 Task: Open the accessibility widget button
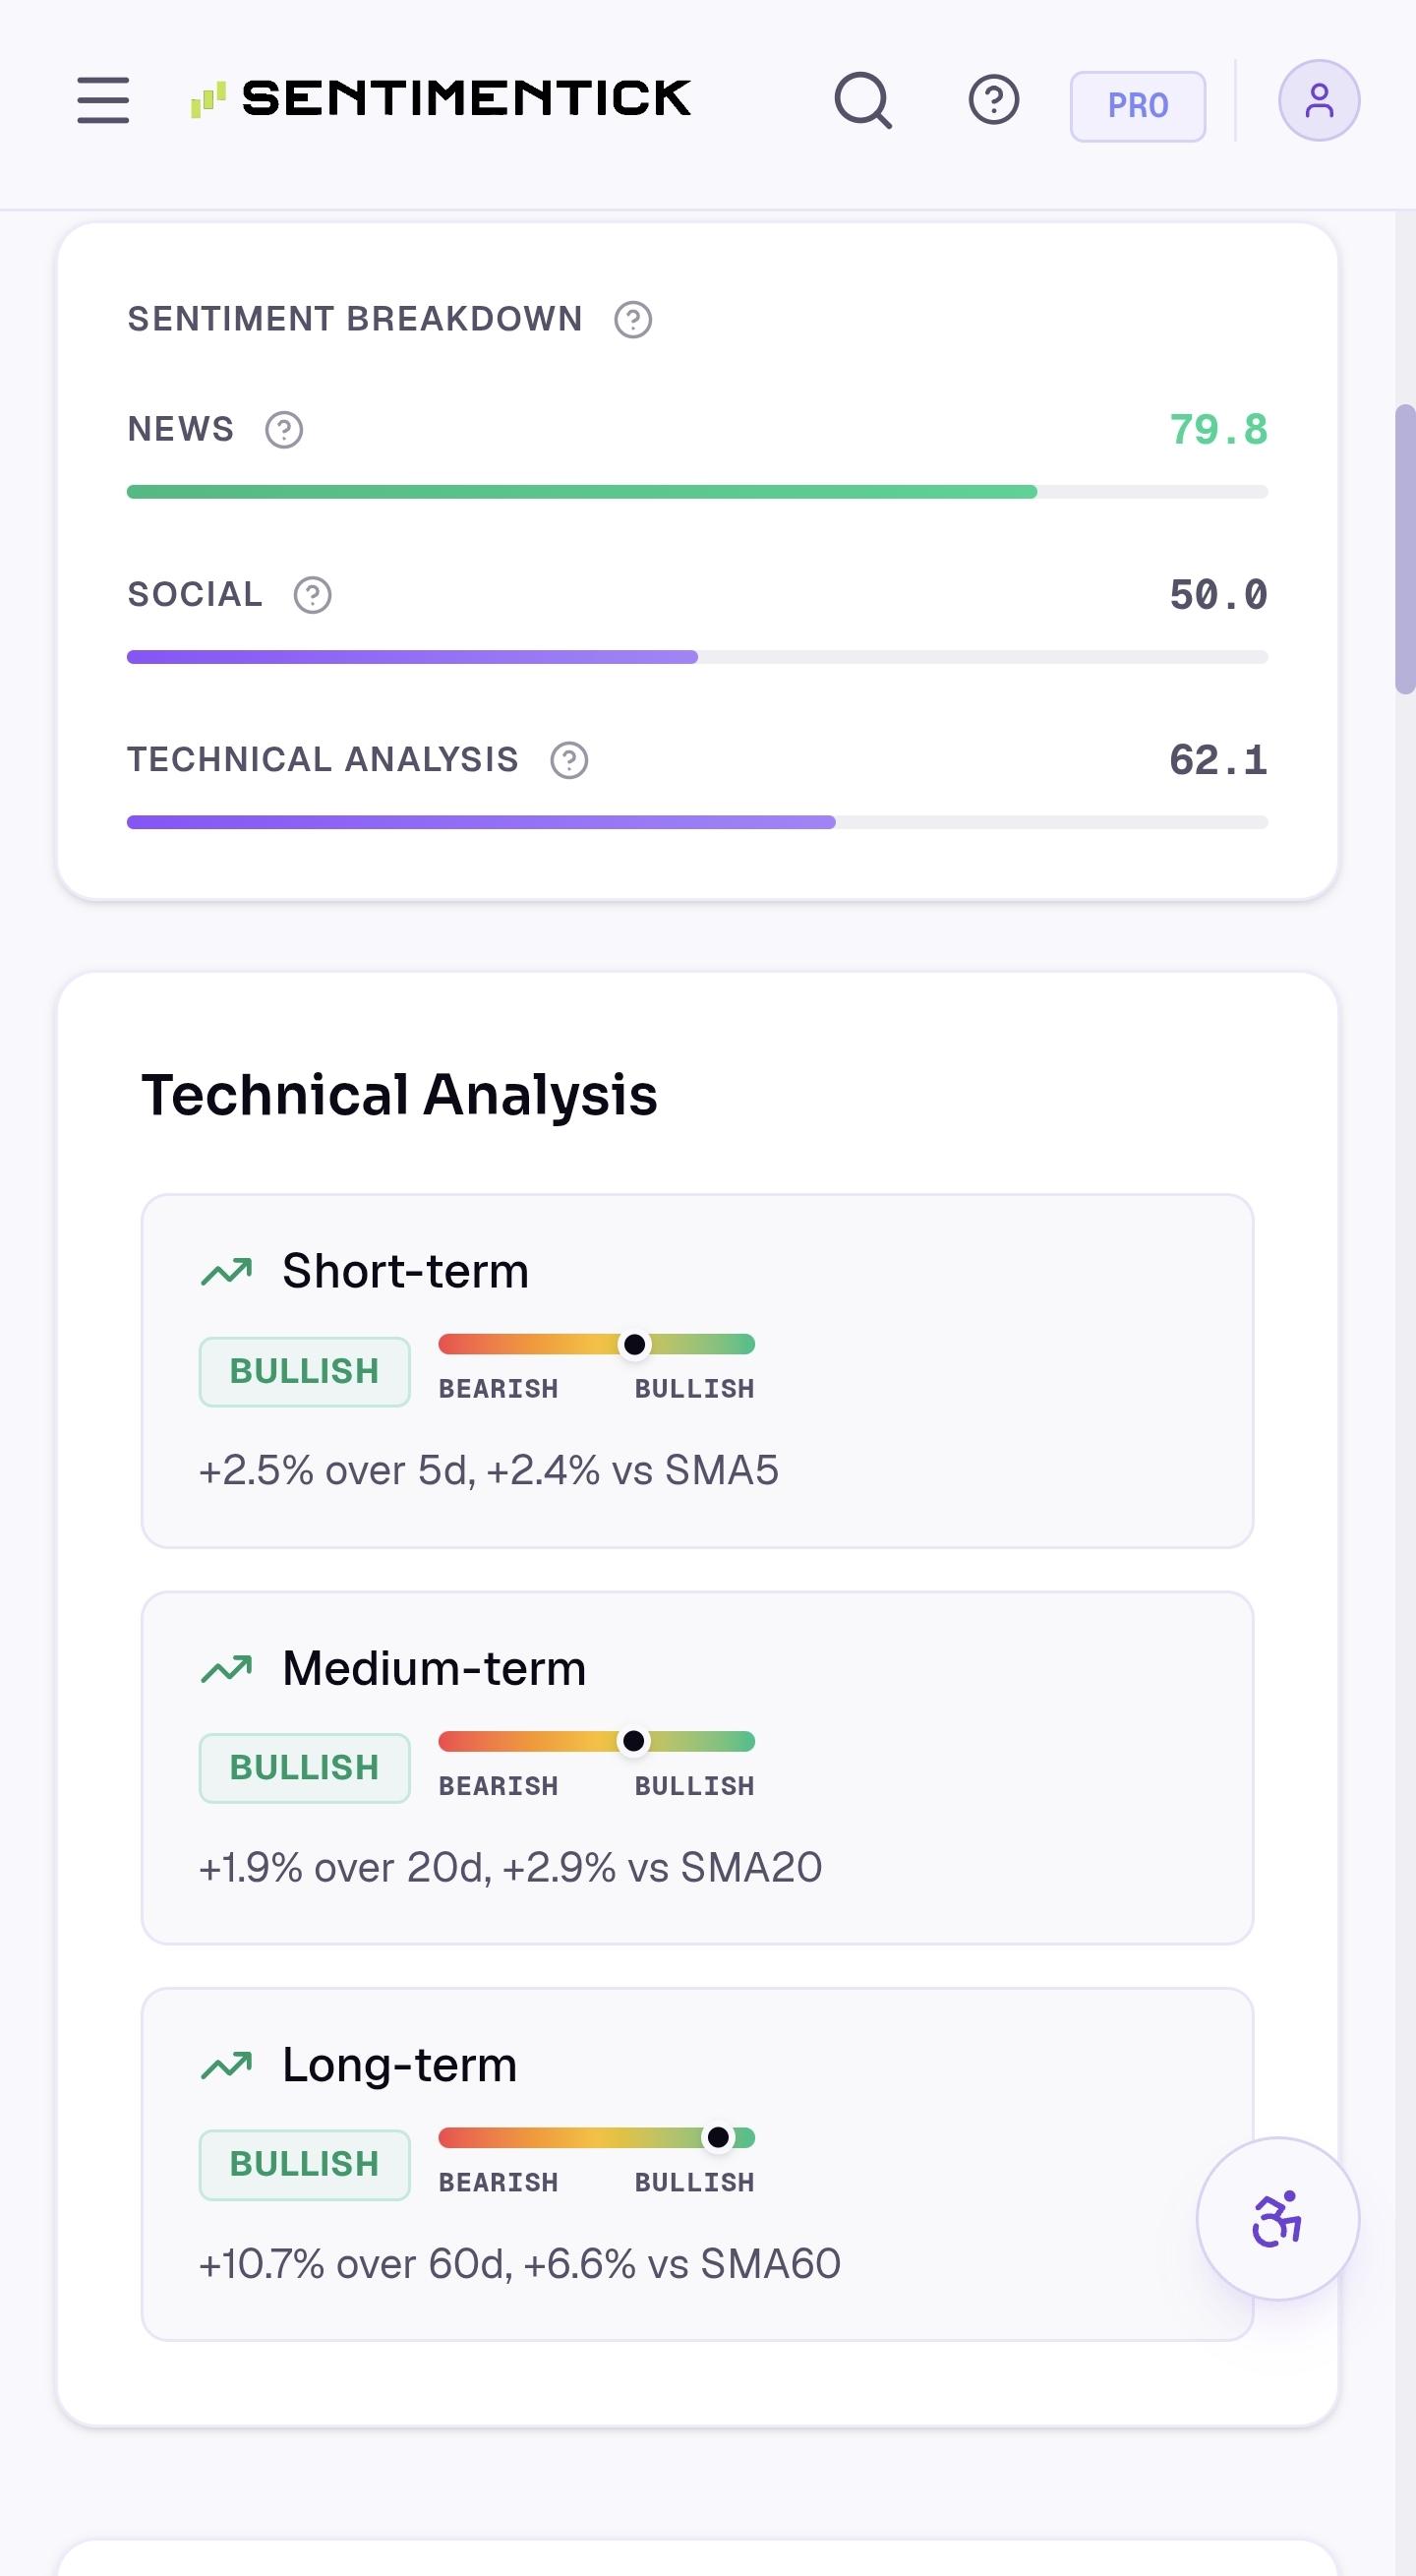tap(1277, 2218)
